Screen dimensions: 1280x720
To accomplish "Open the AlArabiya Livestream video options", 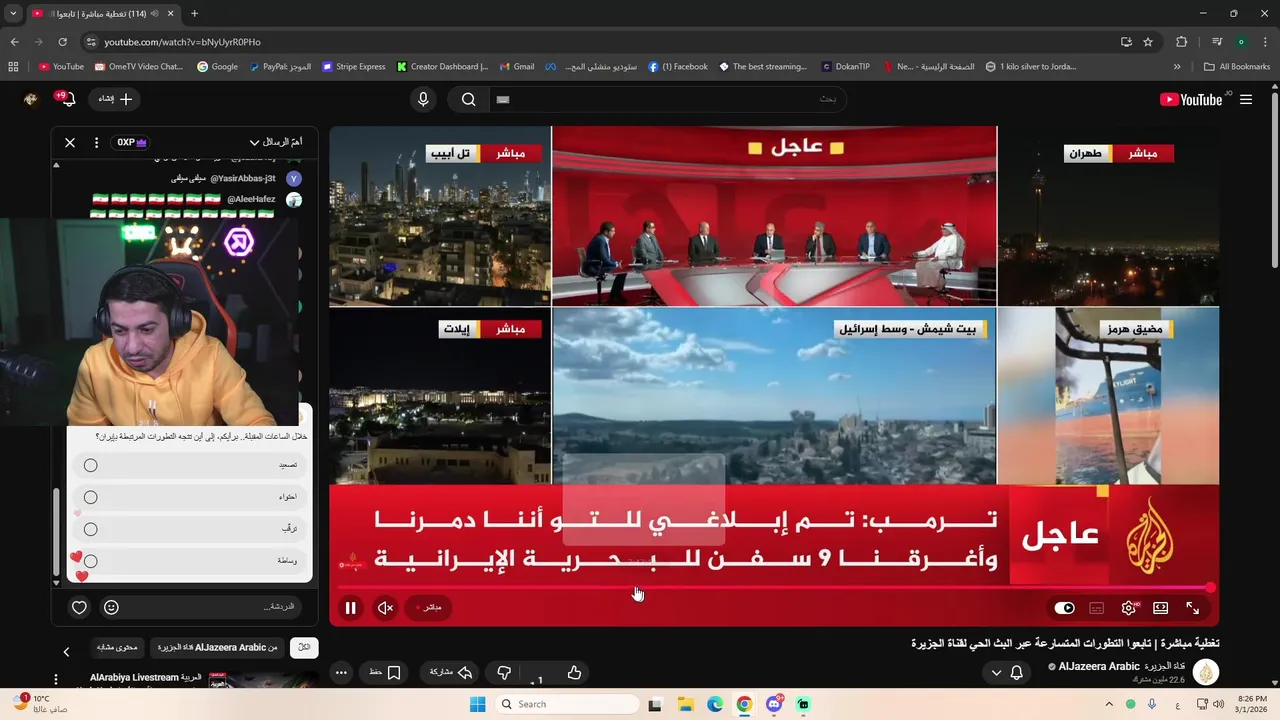I will pyautogui.click(x=56, y=679).
